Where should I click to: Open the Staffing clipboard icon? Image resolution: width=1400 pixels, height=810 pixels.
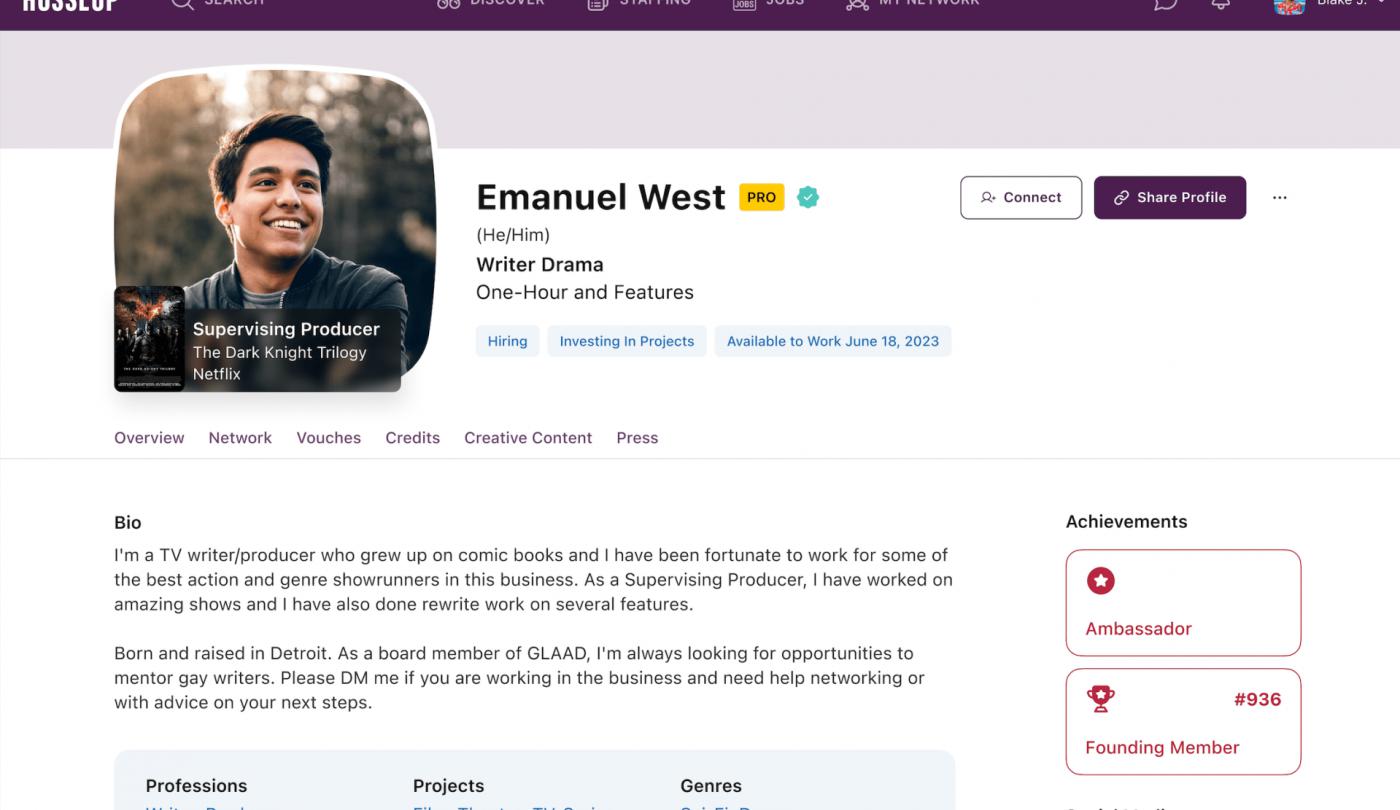(x=597, y=3)
